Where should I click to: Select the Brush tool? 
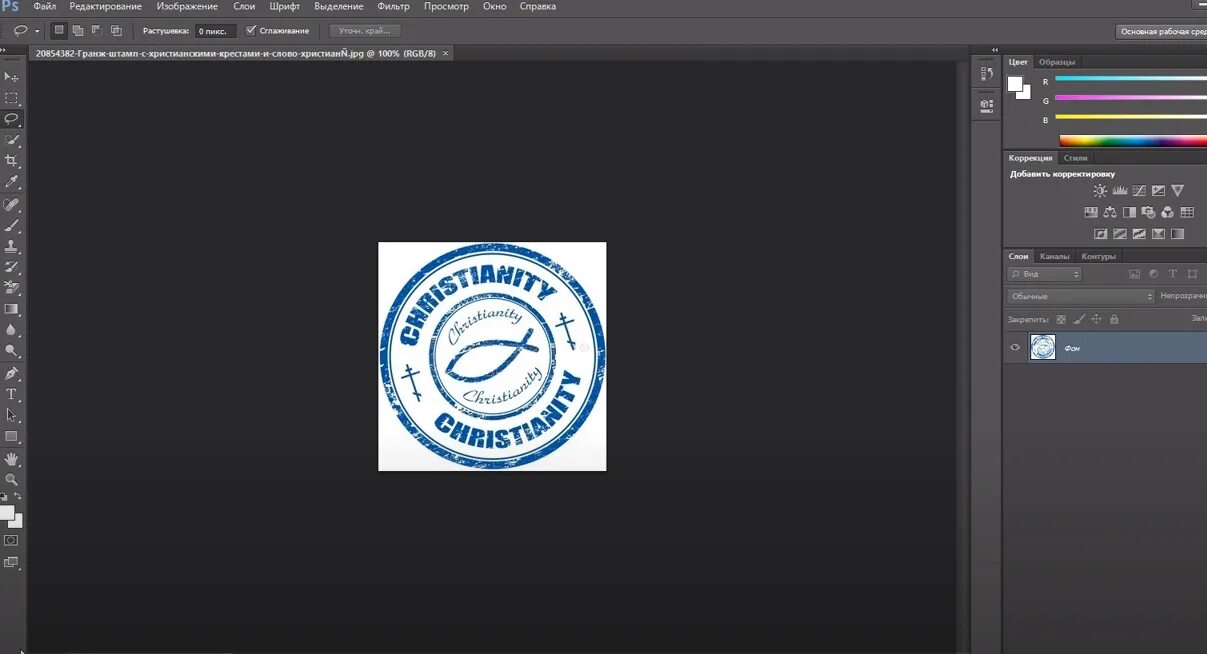[x=12, y=225]
